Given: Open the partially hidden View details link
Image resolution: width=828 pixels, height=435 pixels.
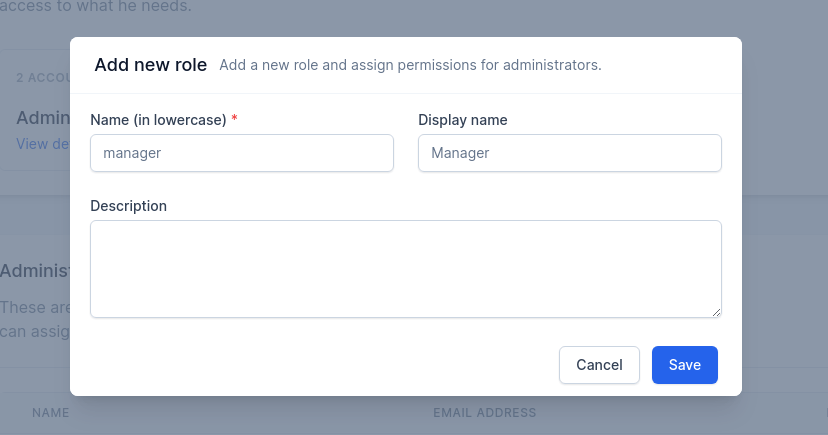Looking at the screenshot, I should pos(43,144).
